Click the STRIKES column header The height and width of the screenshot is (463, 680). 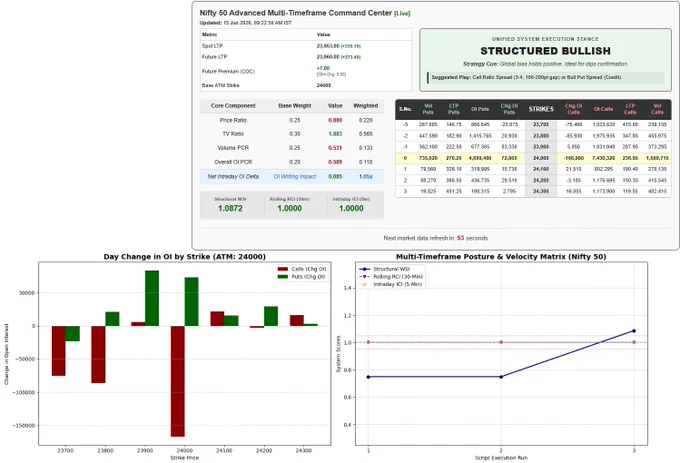[541, 109]
